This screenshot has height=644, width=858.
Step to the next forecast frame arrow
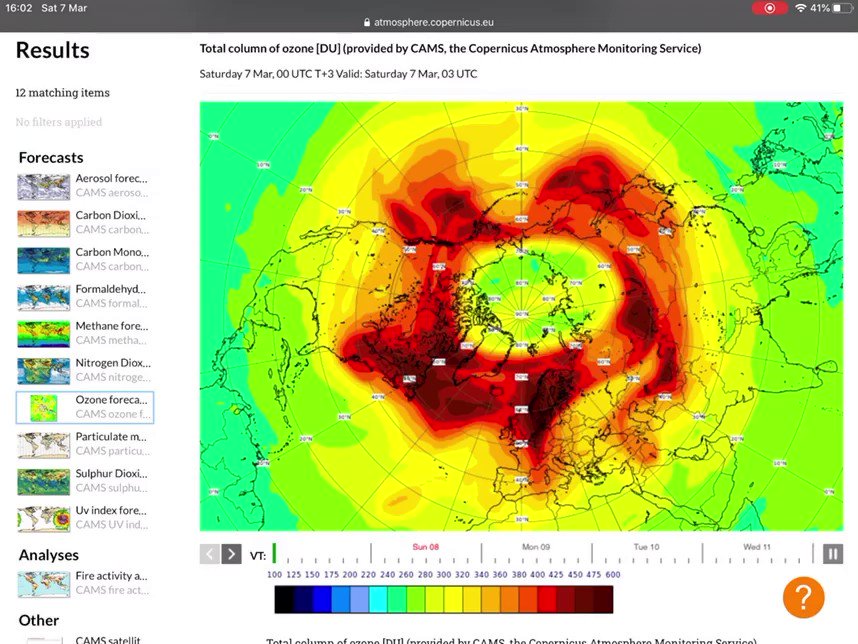coord(231,554)
